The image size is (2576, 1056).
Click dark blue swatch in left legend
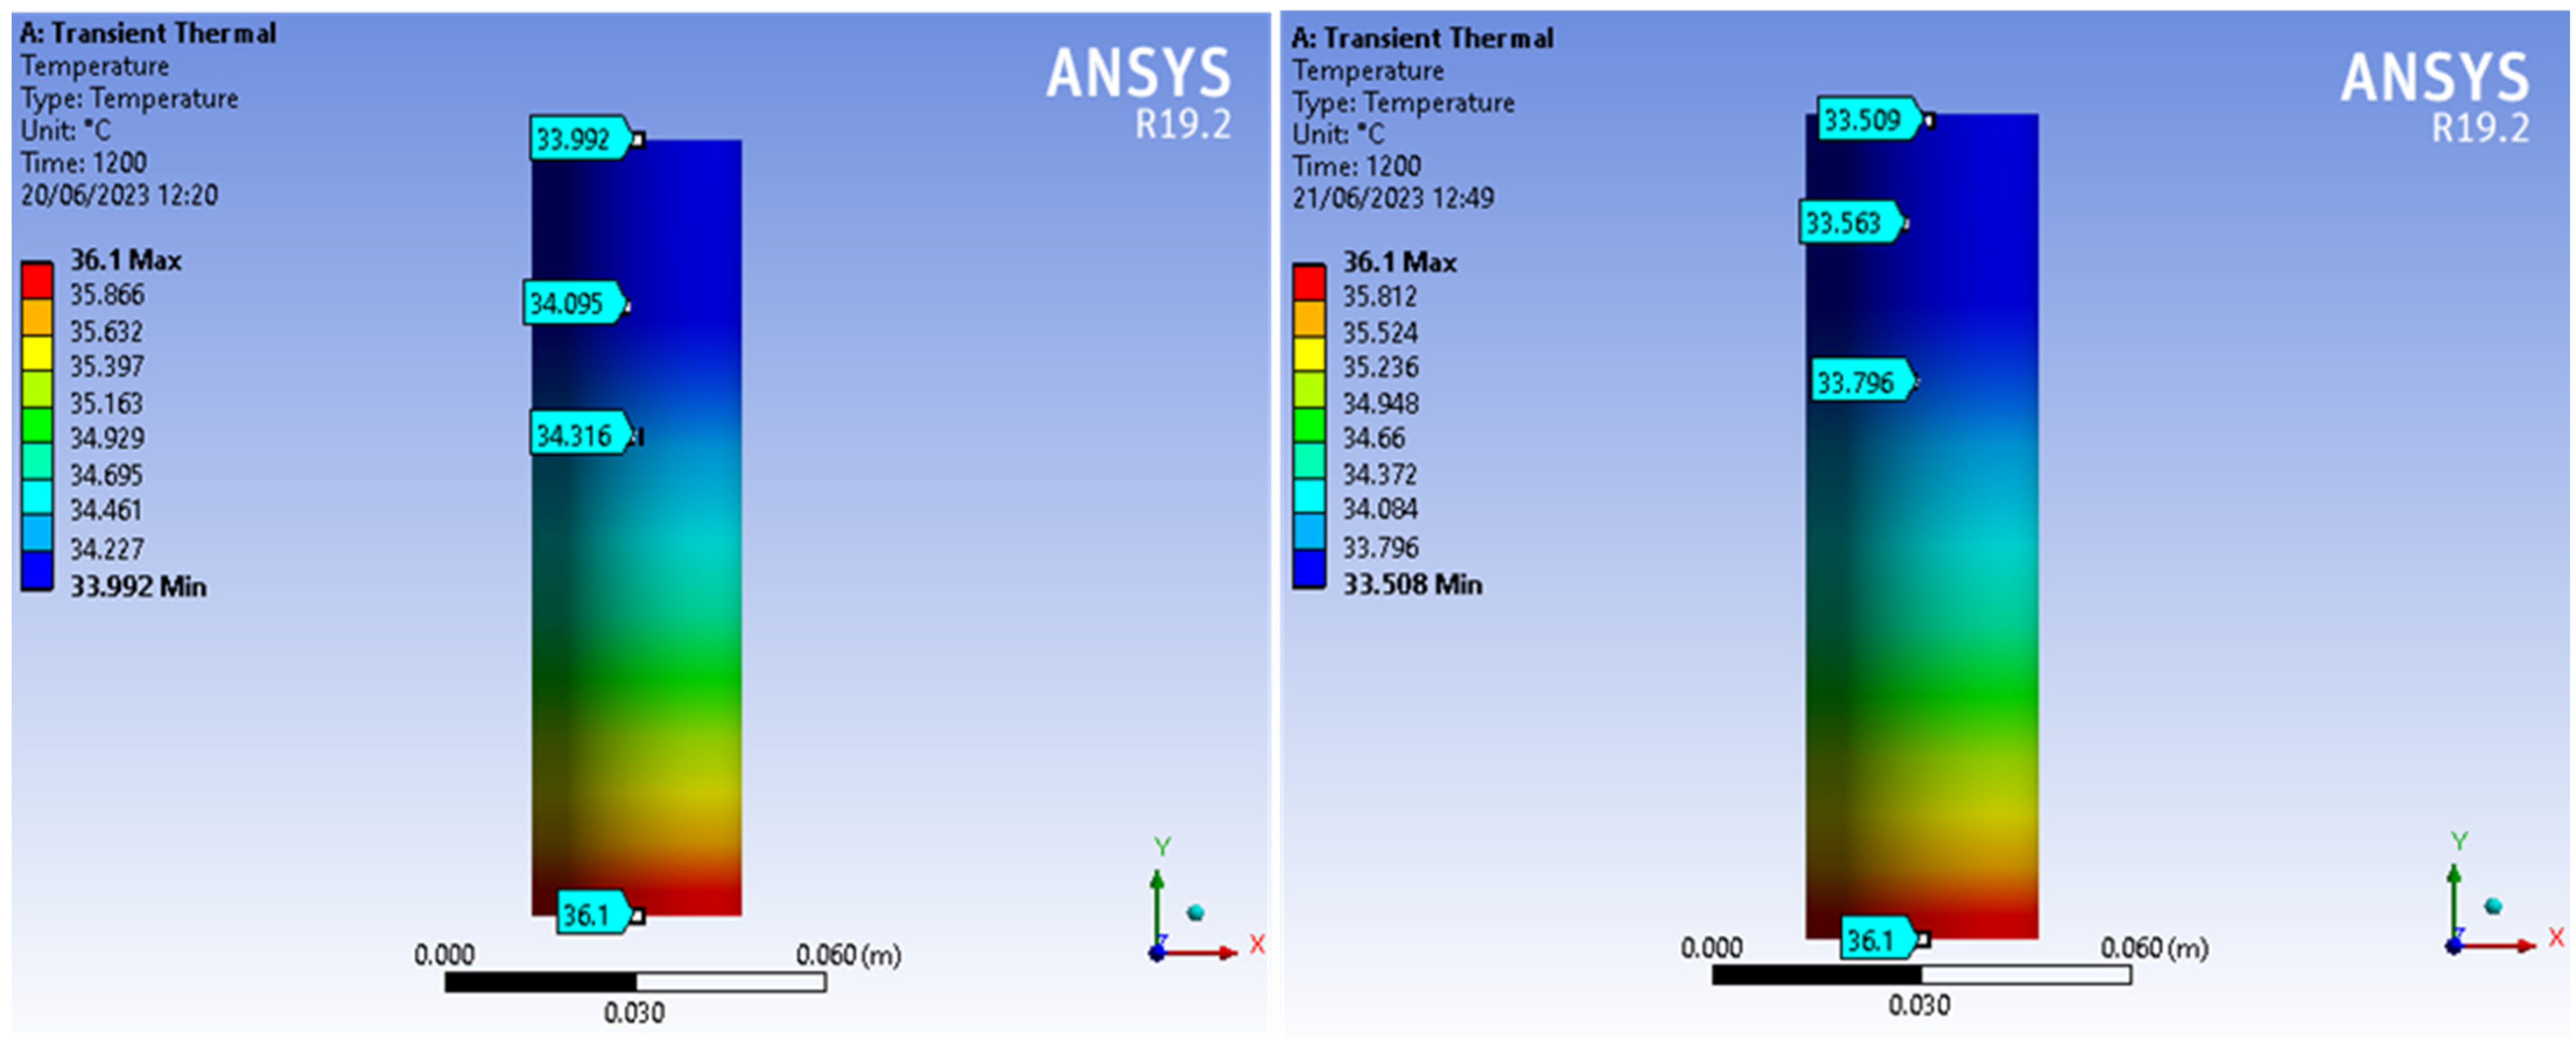point(37,570)
